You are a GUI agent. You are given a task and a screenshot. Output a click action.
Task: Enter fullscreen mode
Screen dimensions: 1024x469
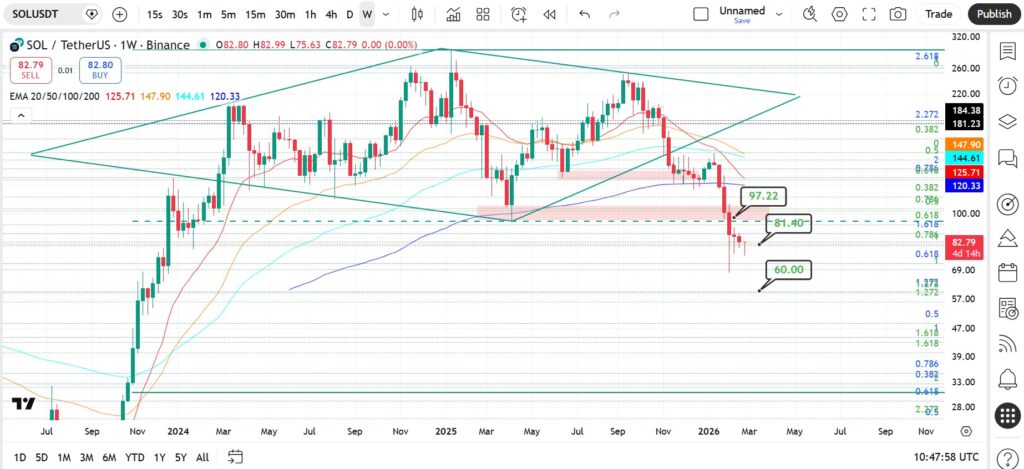(869, 14)
